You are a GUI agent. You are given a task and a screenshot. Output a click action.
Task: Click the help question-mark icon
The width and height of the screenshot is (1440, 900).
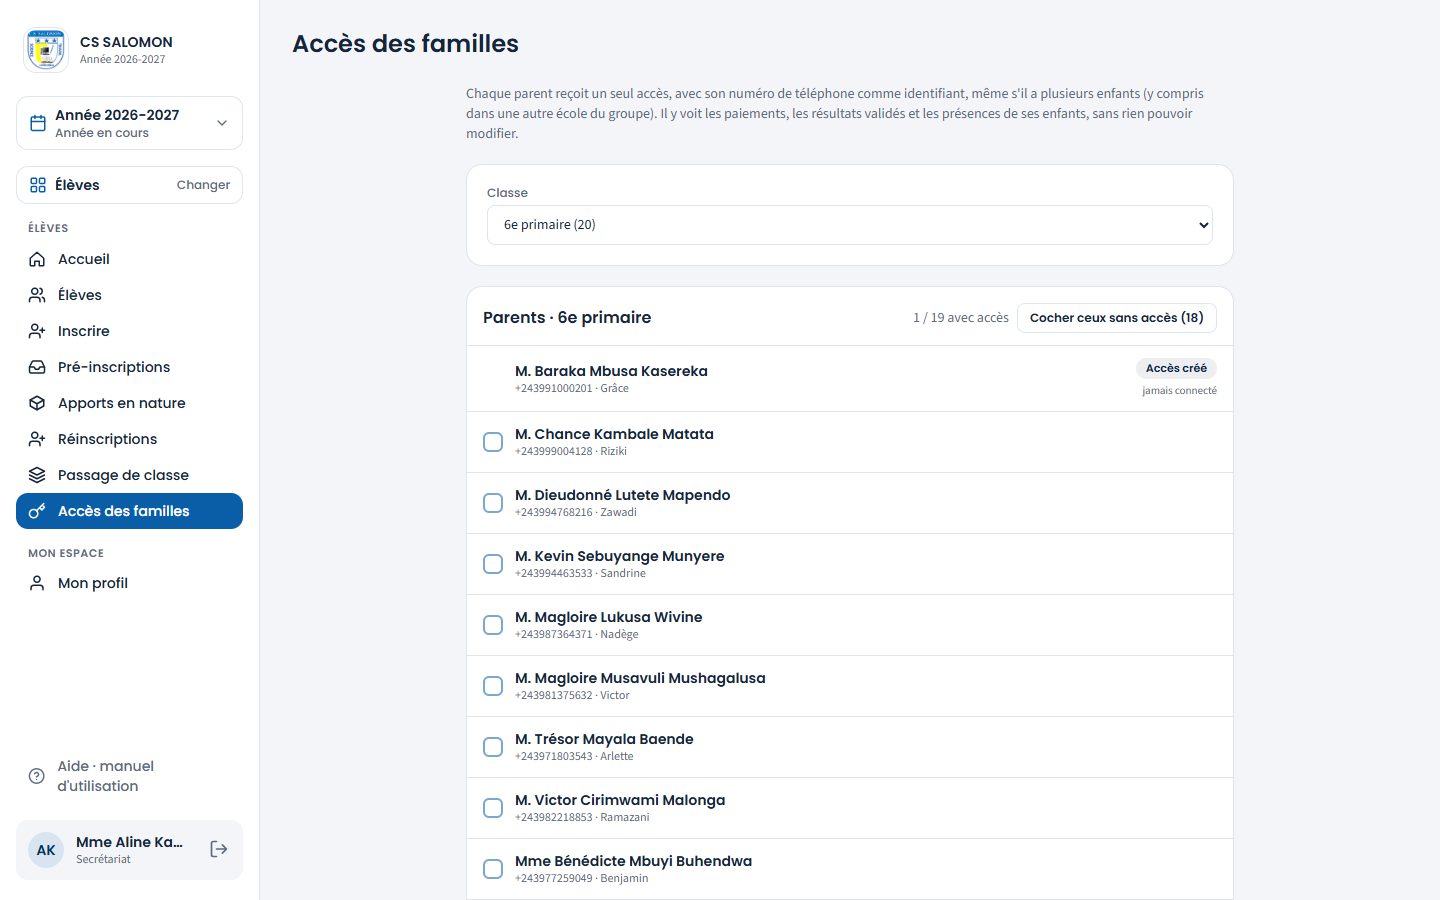[x=37, y=776]
